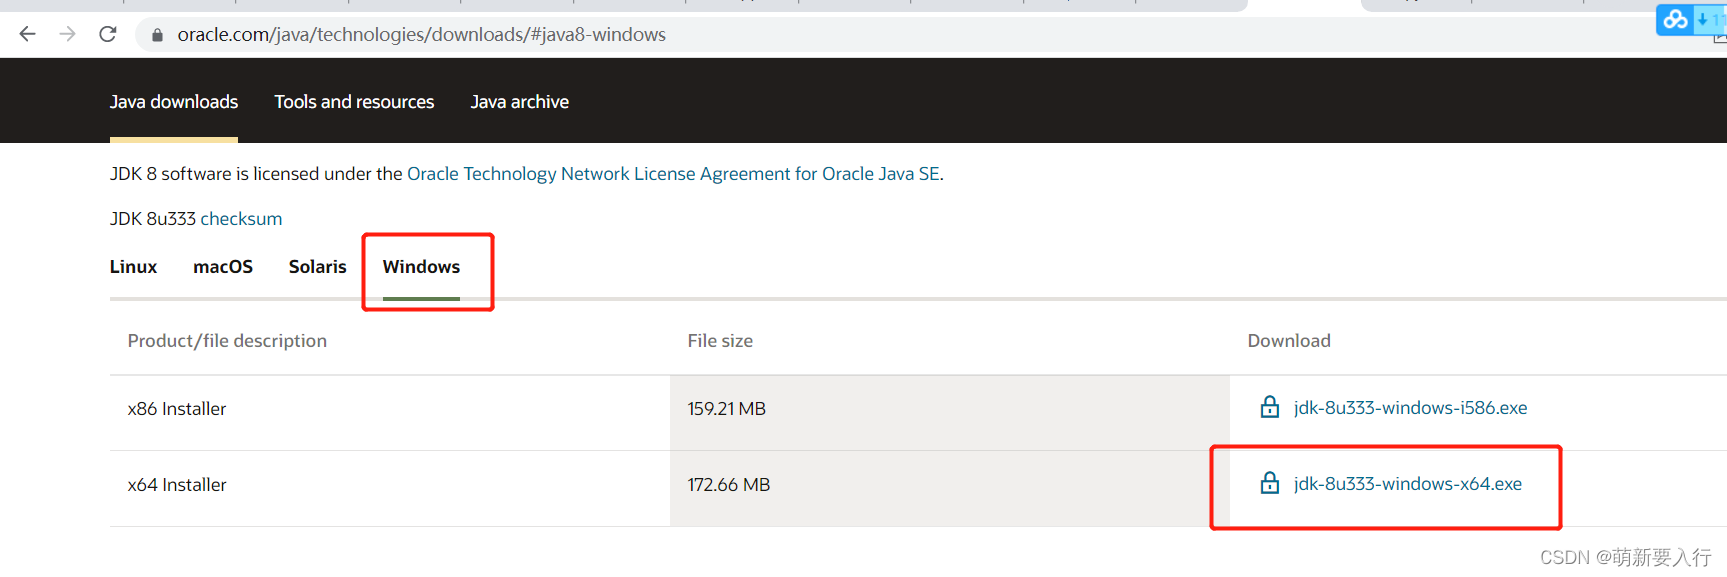The width and height of the screenshot is (1727, 577).
Task: Open the Java downloads navigation item
Action: (x=174, y=102)
